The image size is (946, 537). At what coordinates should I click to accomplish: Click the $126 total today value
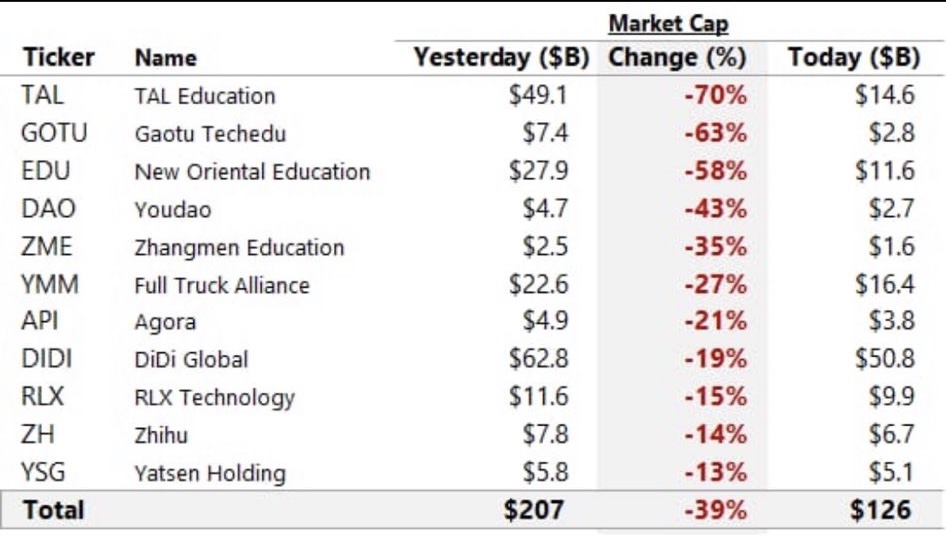881,510
